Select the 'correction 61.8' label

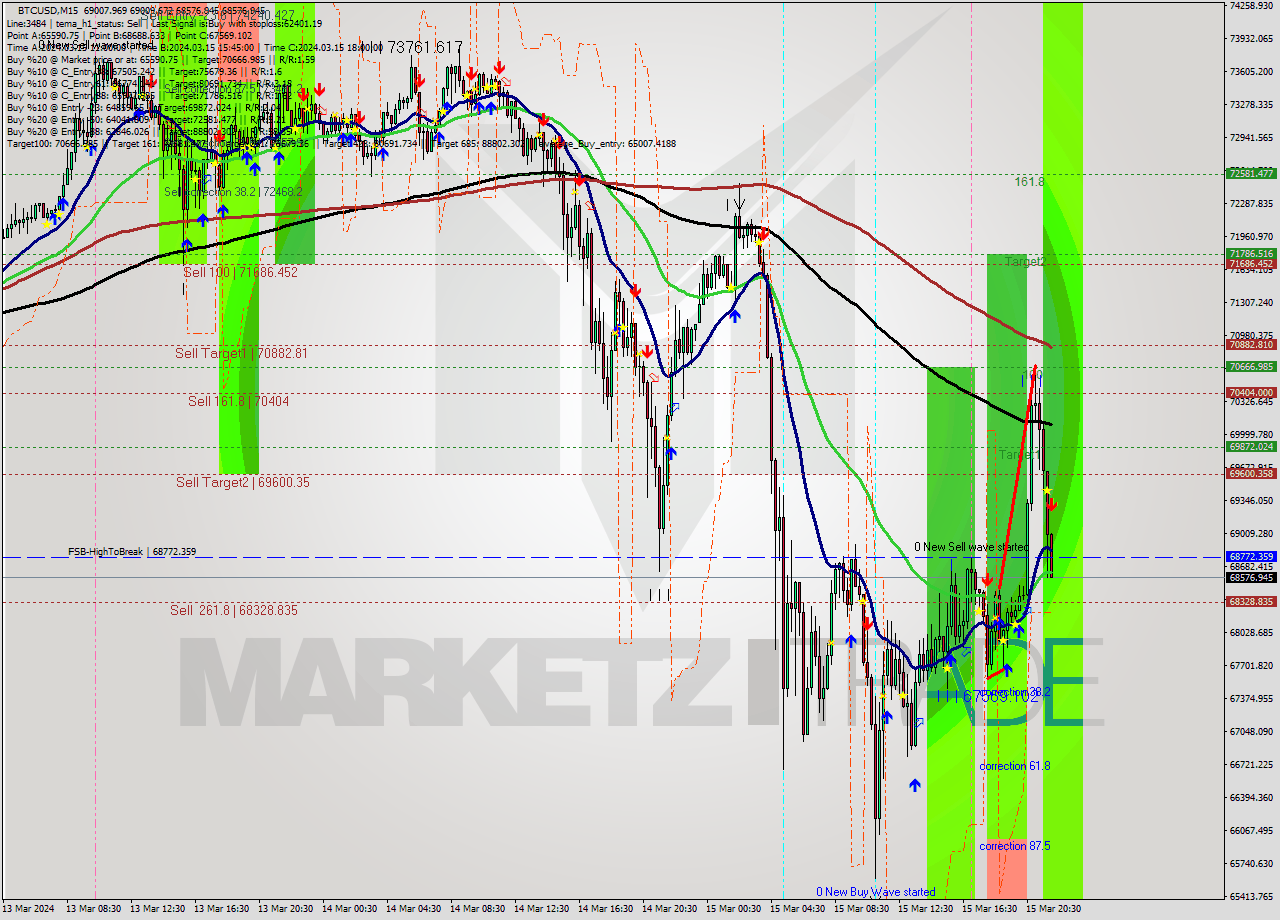(x=1015, y=766)
